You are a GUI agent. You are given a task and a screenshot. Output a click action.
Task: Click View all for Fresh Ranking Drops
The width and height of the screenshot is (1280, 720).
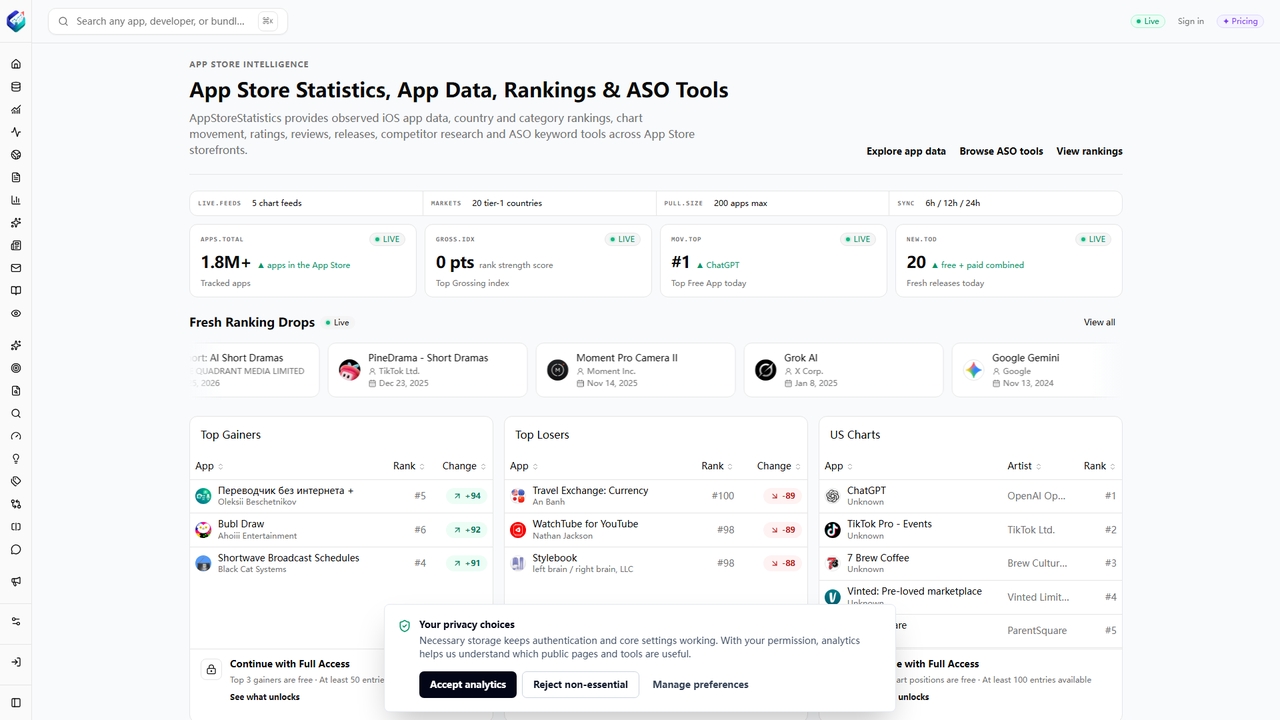click(x=1099, y=322)
